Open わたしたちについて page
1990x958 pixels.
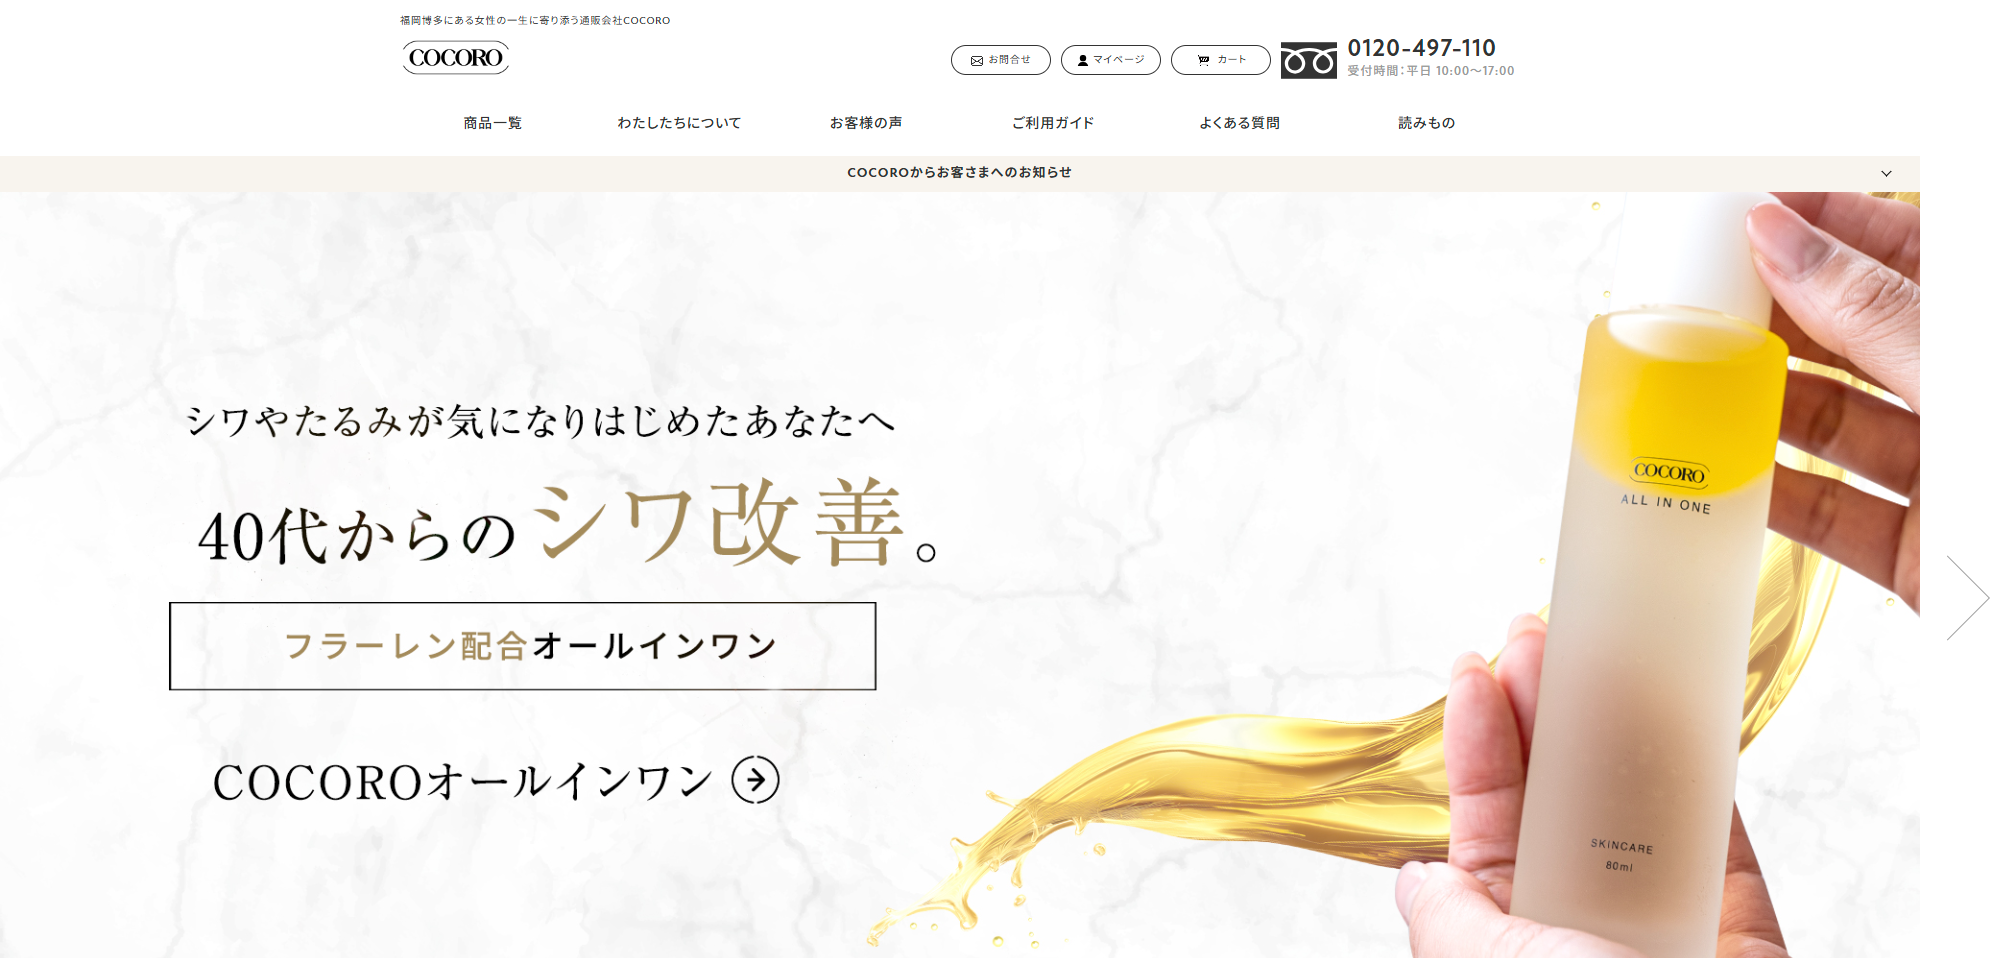pyautogui.click(x=679, y=123)
